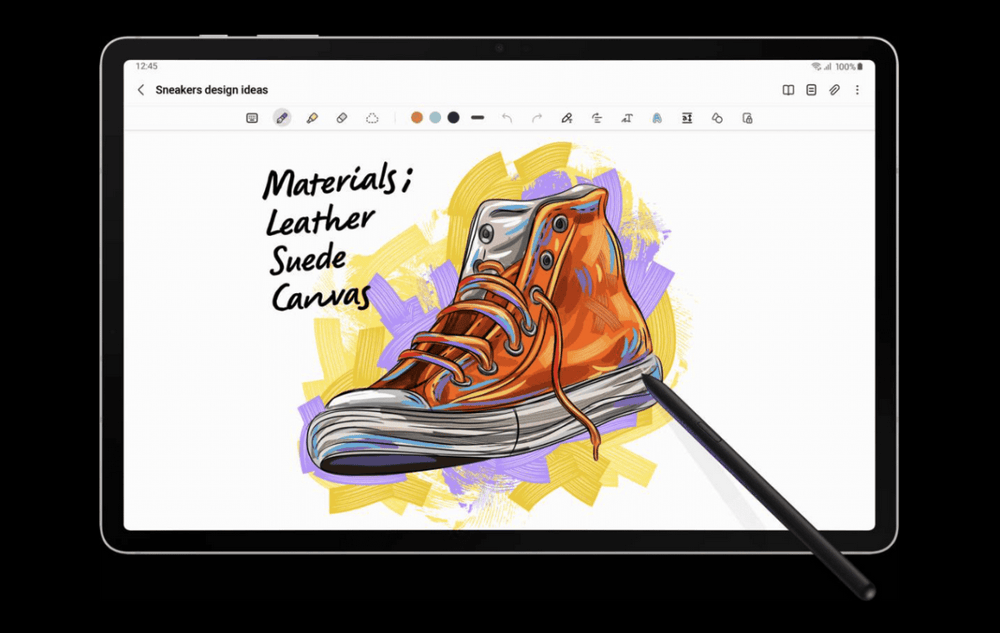Open pen stroke thickness selector

click(x=478, y=118)
